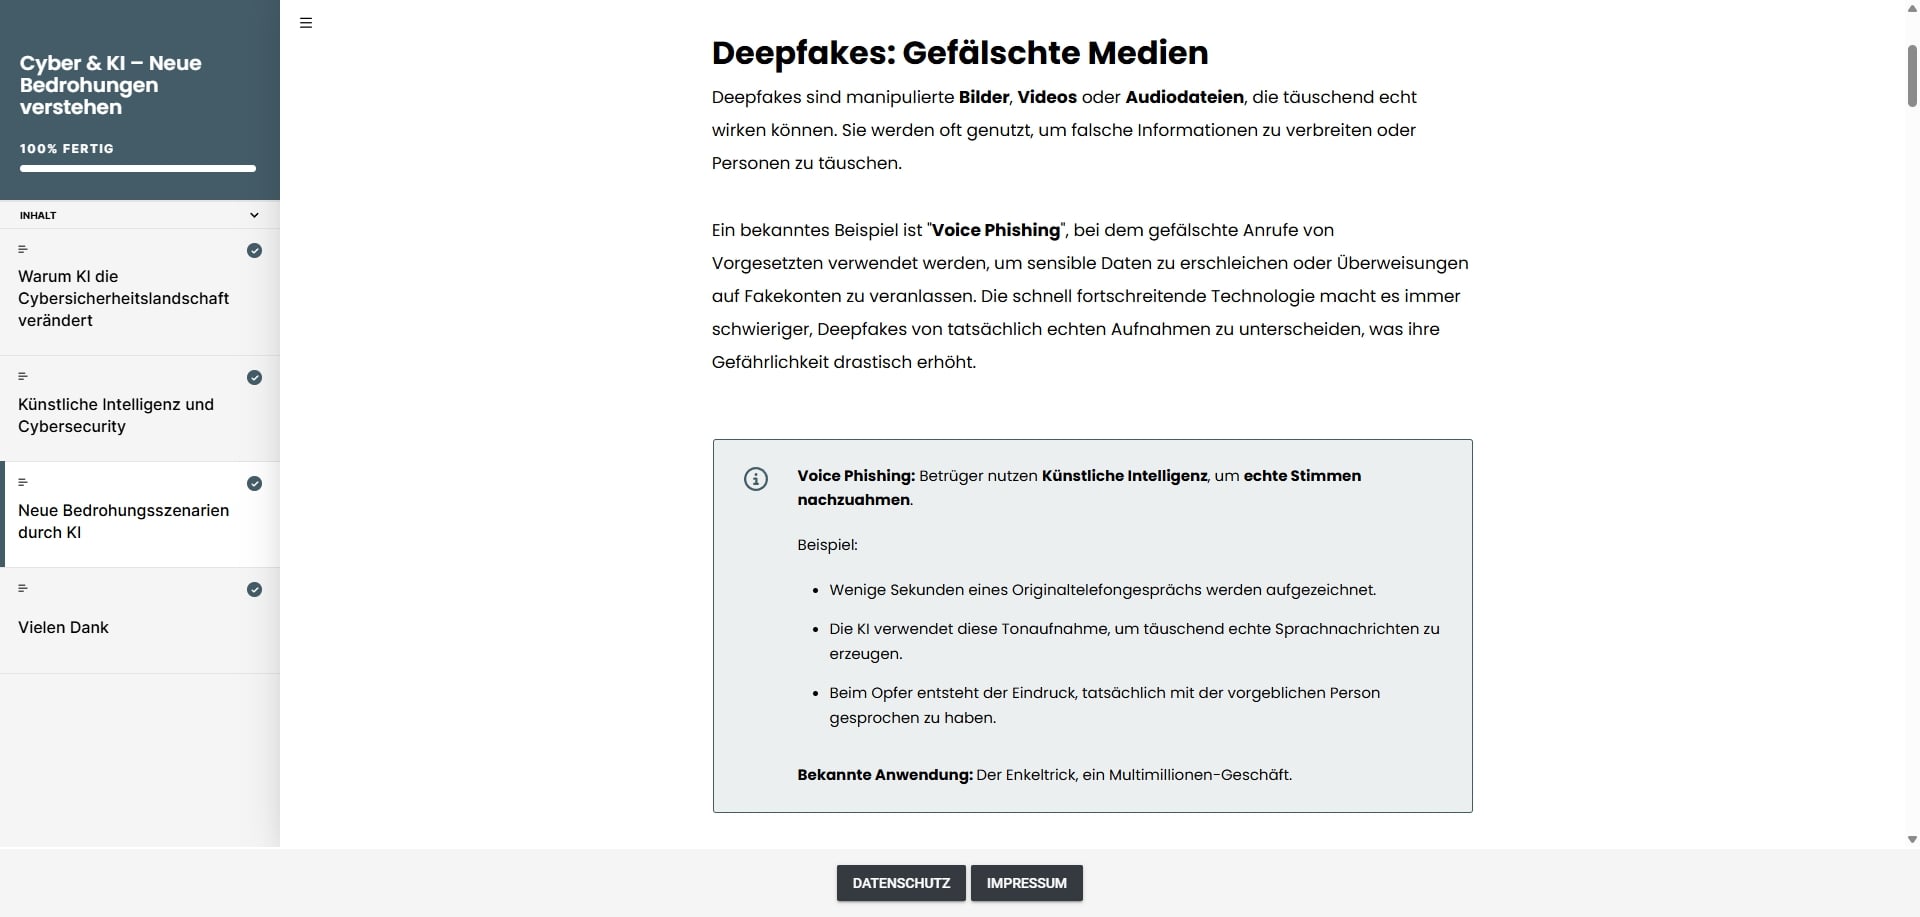Click the document icon beside 'Neue Bedrohungsszenarien durch KI'
The width and height of the screenshot is (1920, 917).
(23, 481)
